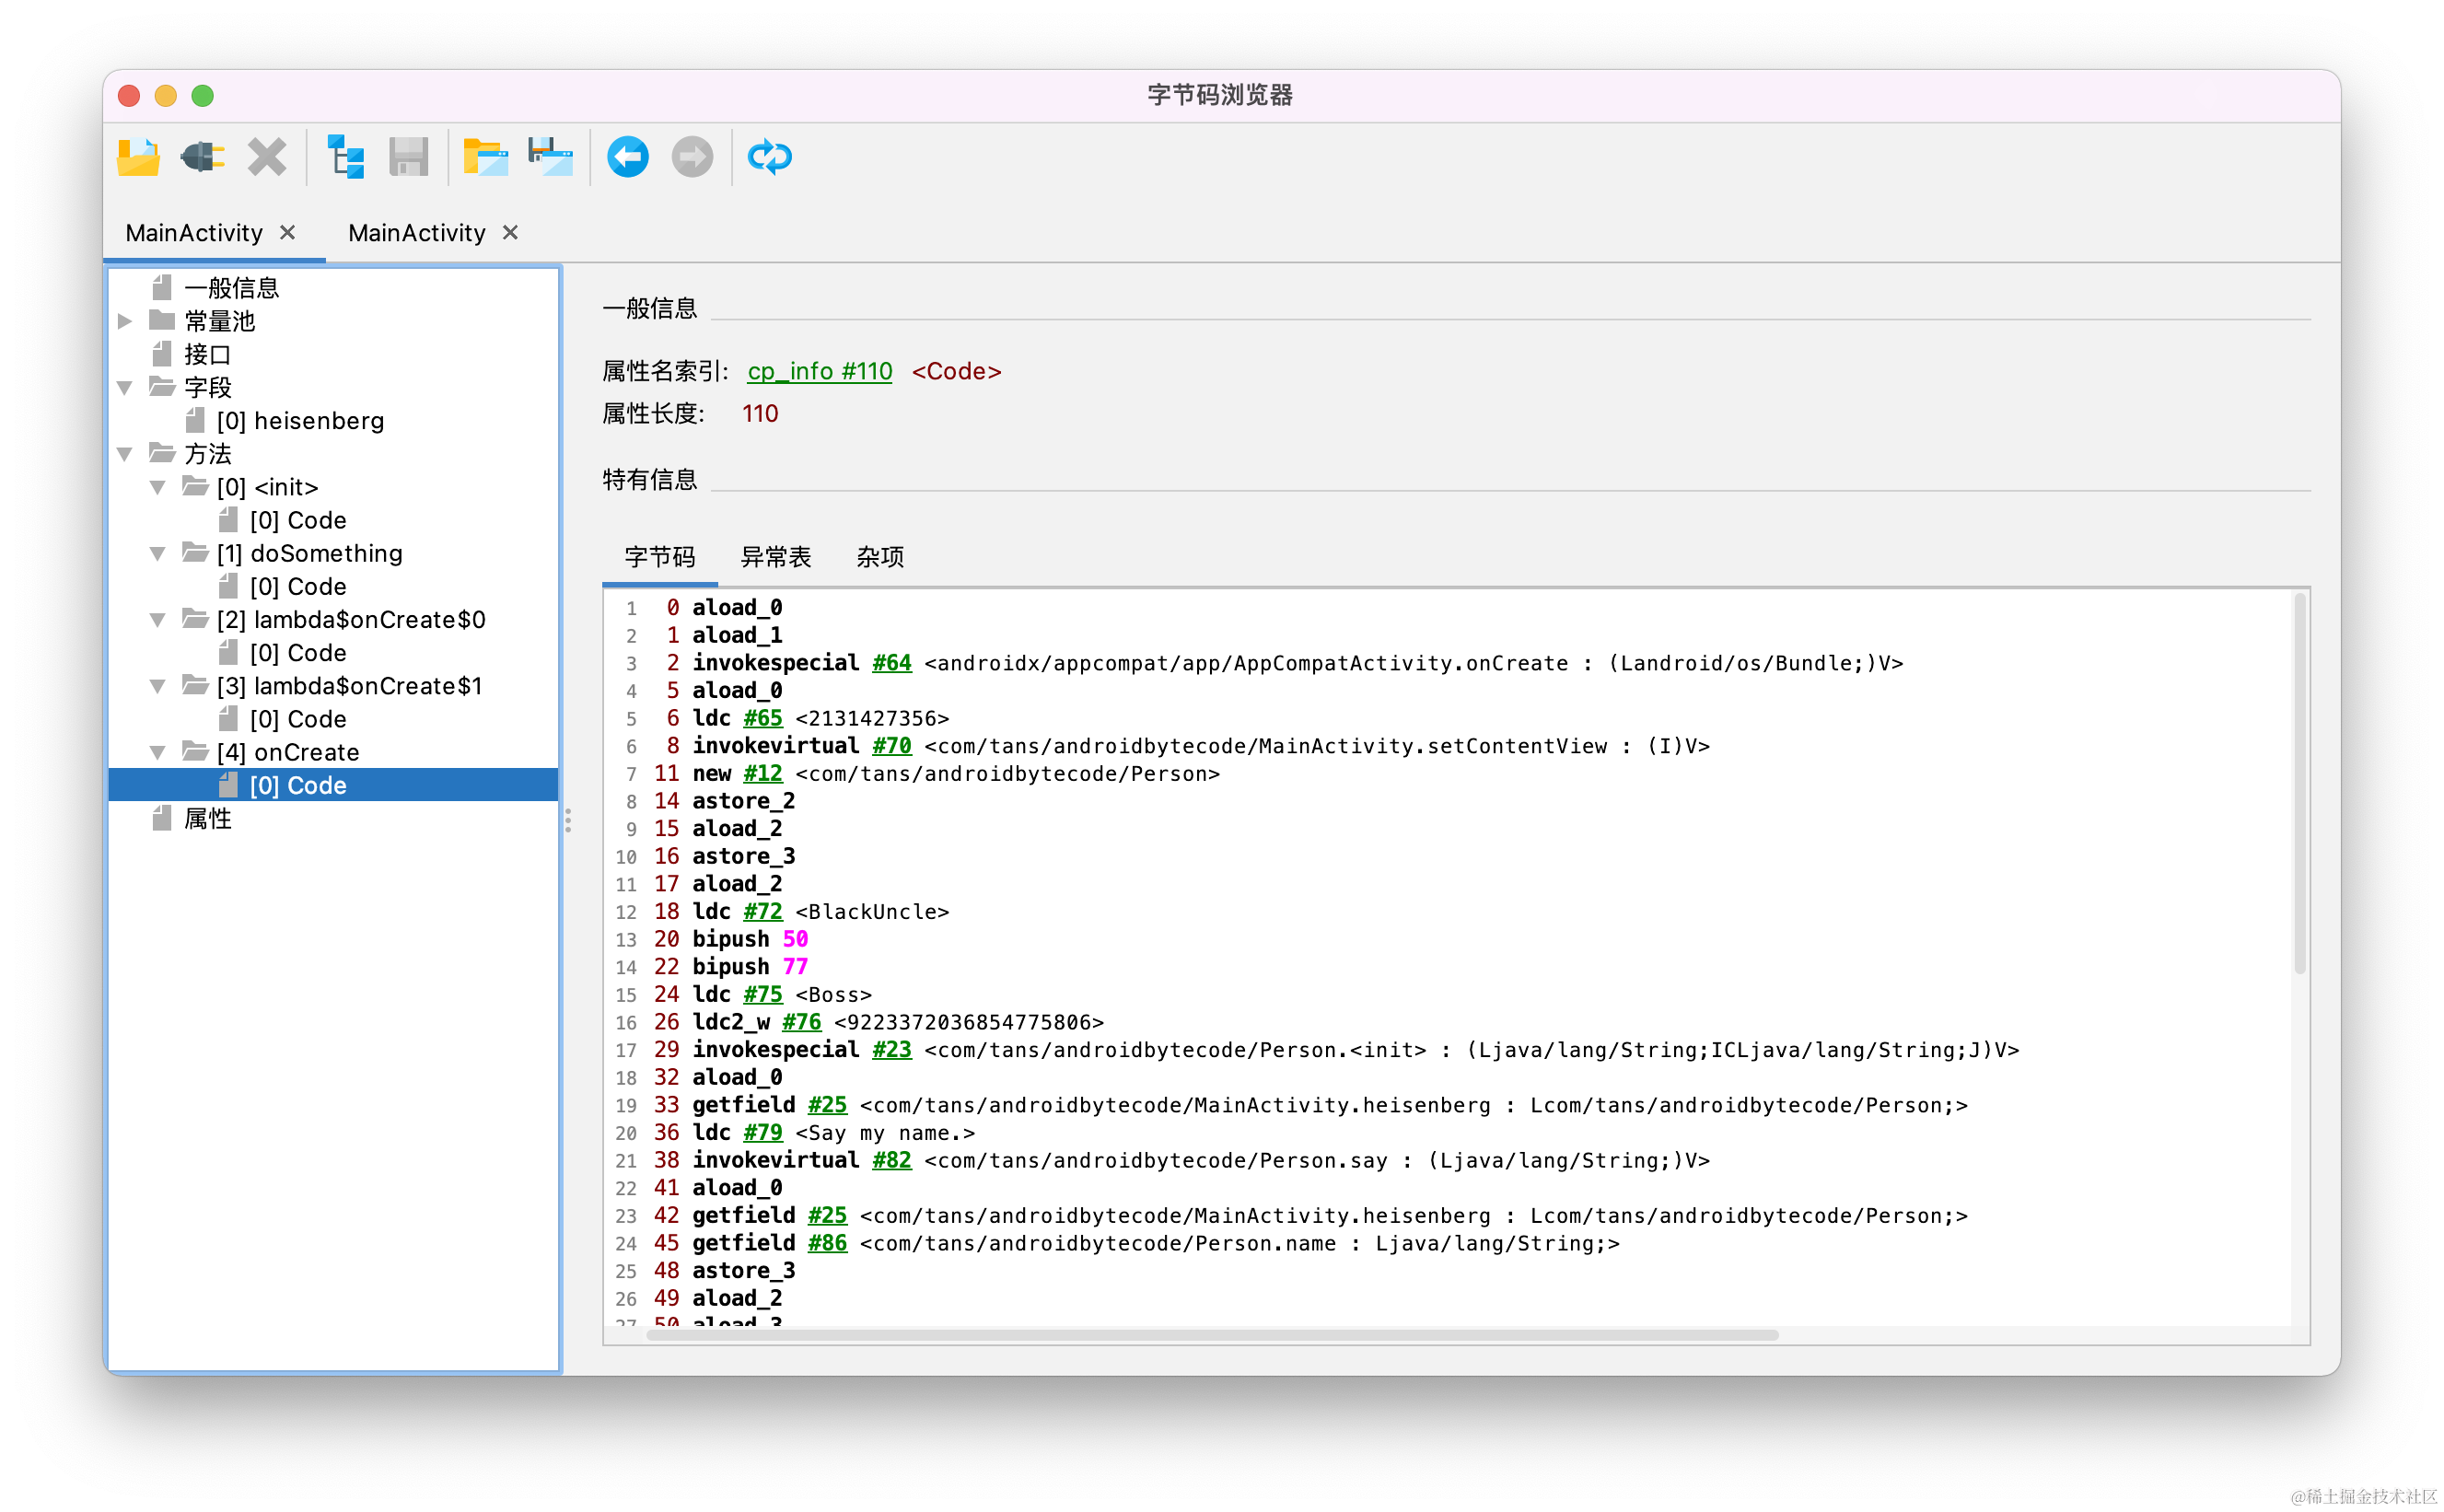Select the first MainActivity tab
The height and width of the screenshot is (1512, 2444).
pos(194,233)
